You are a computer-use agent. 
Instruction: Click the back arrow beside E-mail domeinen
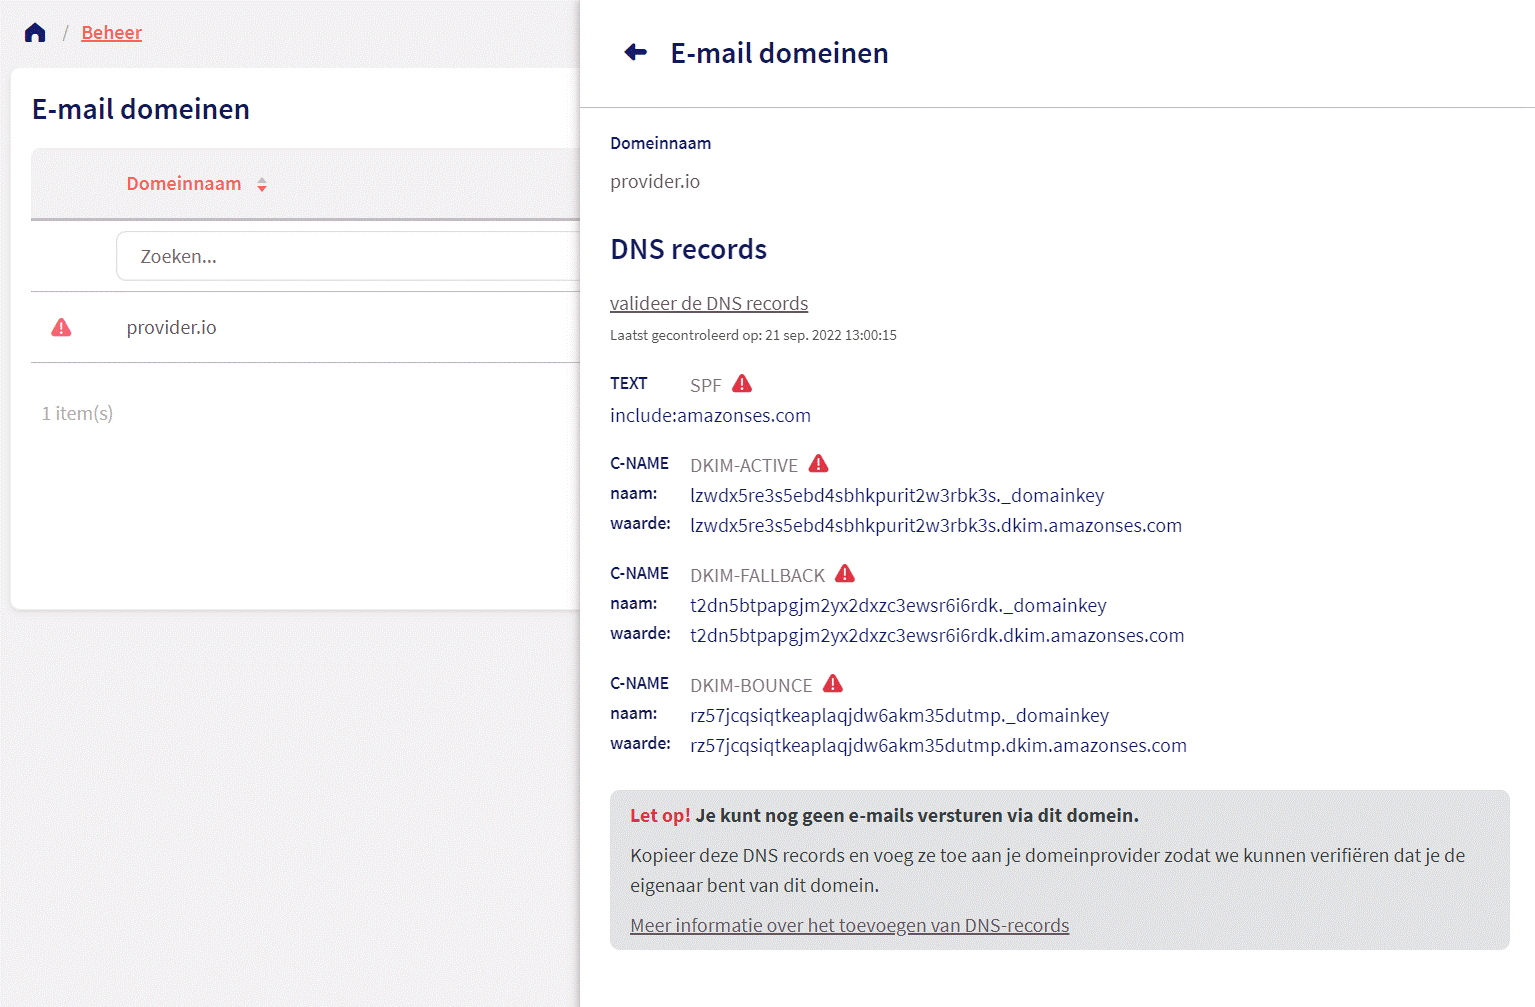coord(636,52)
